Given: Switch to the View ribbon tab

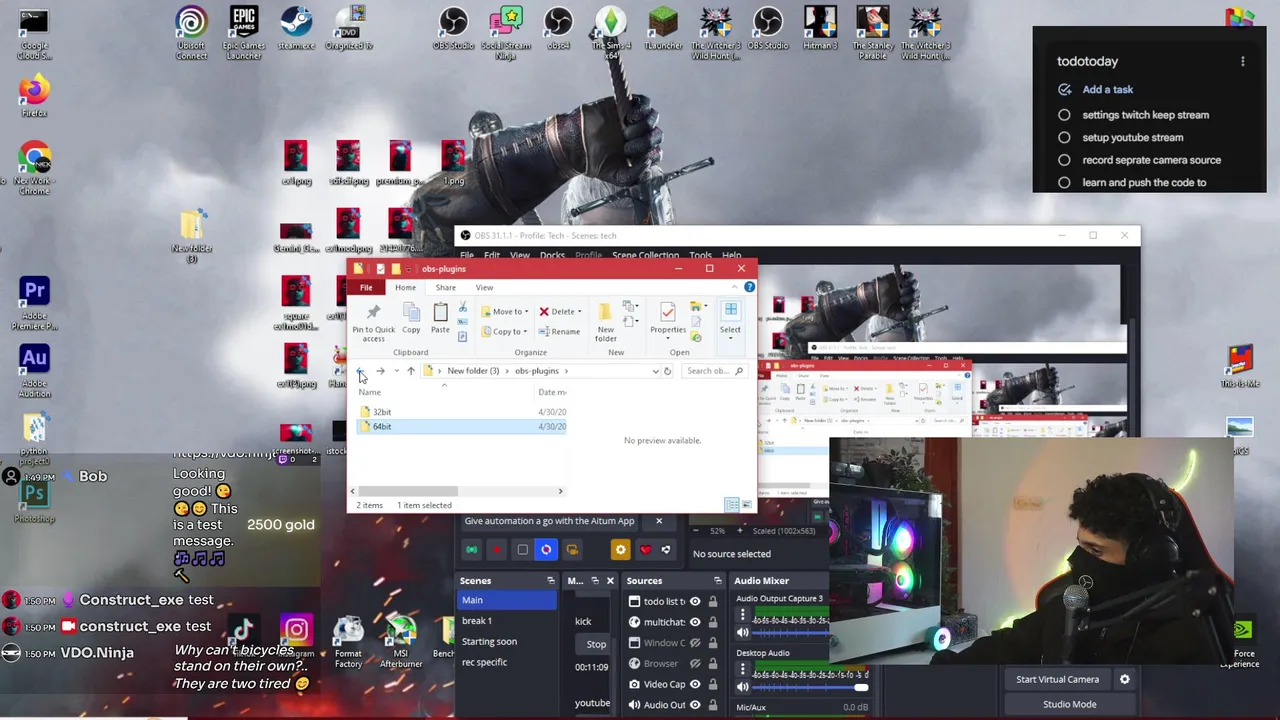Looking at the screenshot, I should tap(484, 288).
